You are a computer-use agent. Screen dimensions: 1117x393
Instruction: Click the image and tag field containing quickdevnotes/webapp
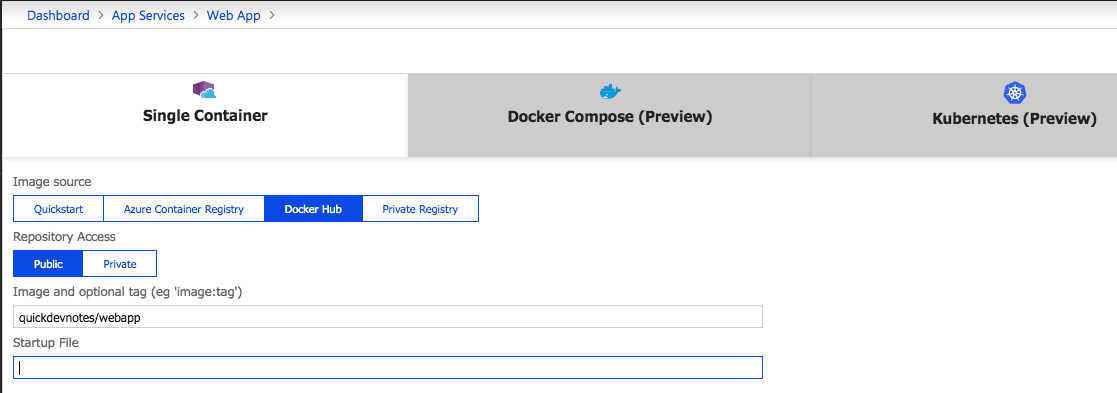pos(388,317)
